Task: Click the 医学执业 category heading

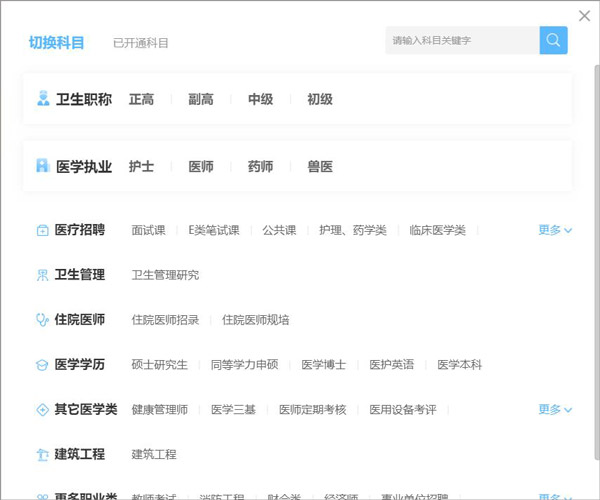Action: coord(84,166)
